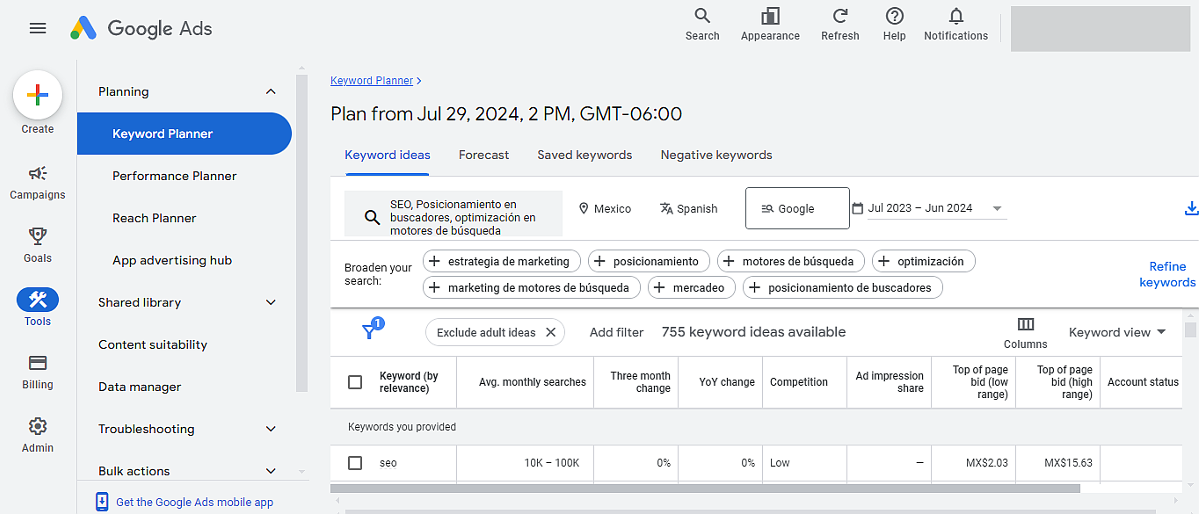Click Get the Google Ads mobile app

point(194,503)
